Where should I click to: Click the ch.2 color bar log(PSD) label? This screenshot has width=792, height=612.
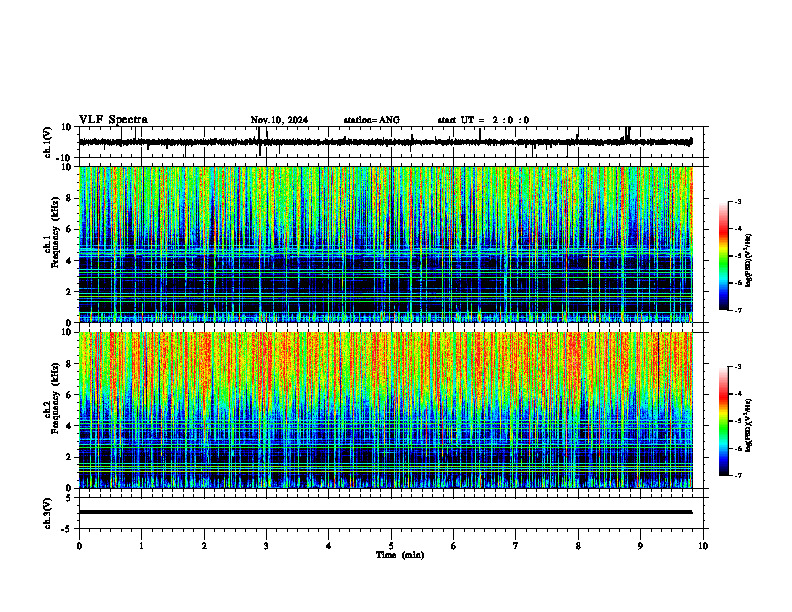click(x=748, y=425)
